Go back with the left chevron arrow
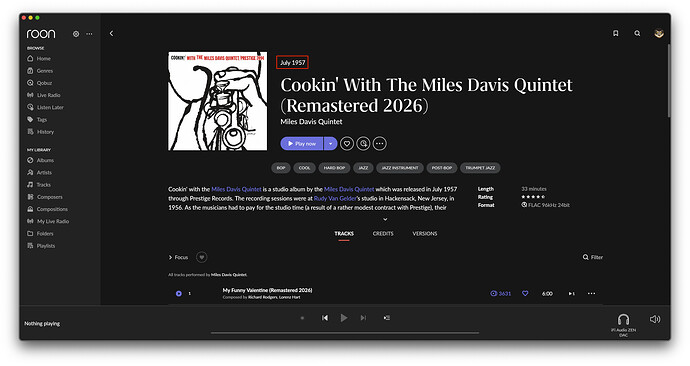 click(x=111, y=33)
